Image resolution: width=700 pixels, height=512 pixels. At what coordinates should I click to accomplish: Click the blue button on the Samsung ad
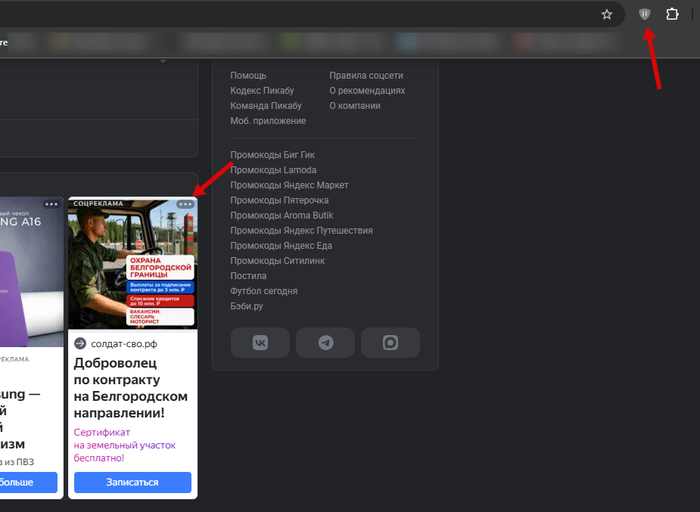point(29,483)
